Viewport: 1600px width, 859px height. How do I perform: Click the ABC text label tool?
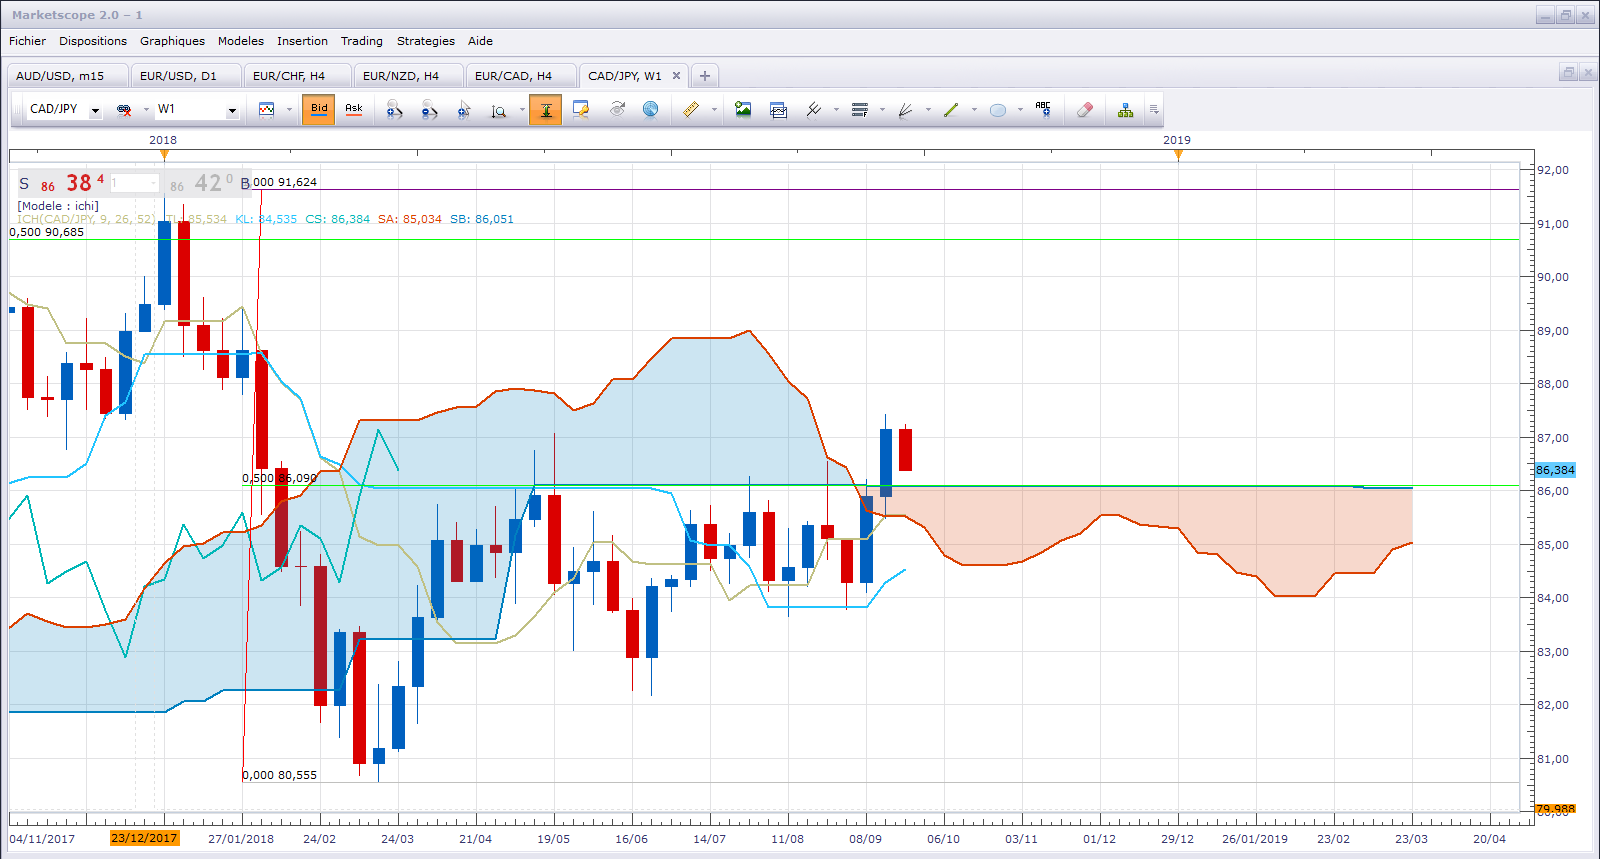(1043, 110)
